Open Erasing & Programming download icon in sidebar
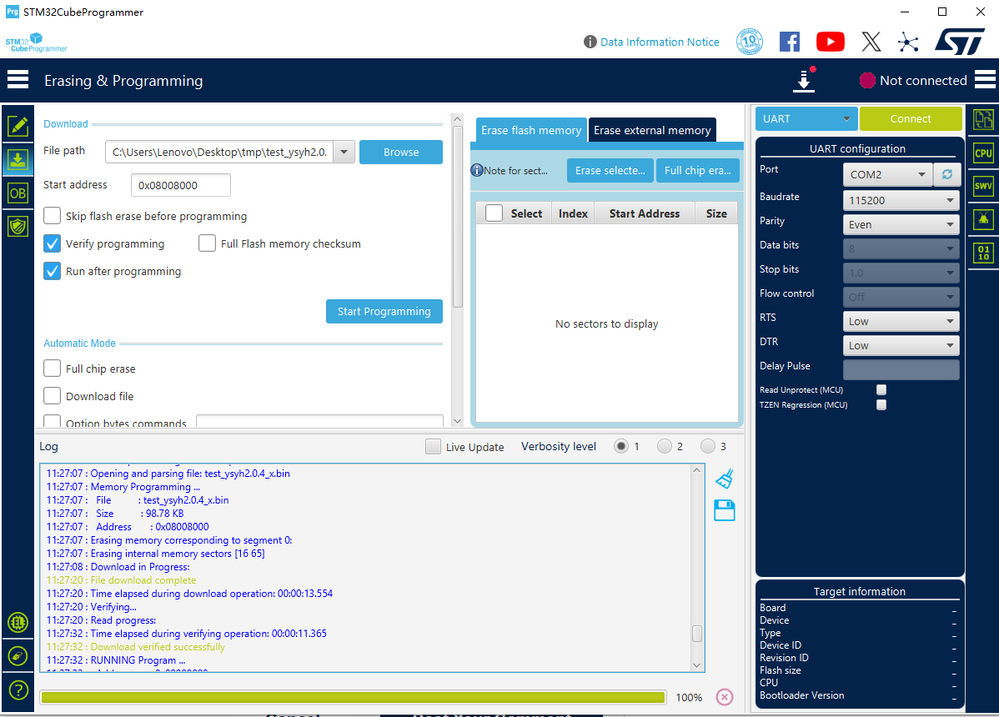This screenshot has width=999, height=717. pos(18,159)
